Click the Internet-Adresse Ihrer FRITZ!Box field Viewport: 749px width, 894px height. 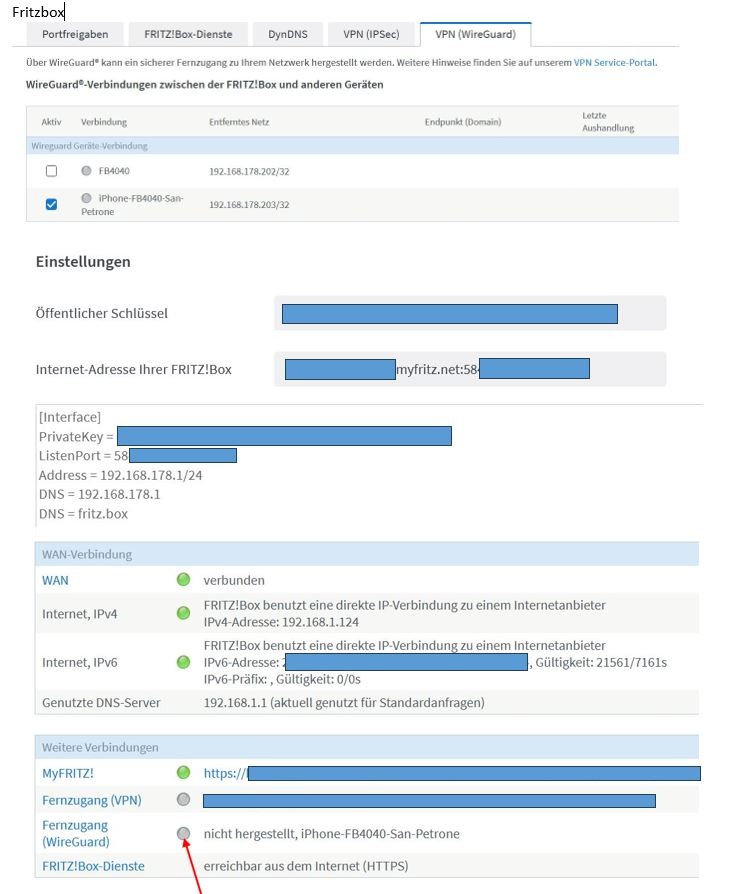[x=469, y=369]
